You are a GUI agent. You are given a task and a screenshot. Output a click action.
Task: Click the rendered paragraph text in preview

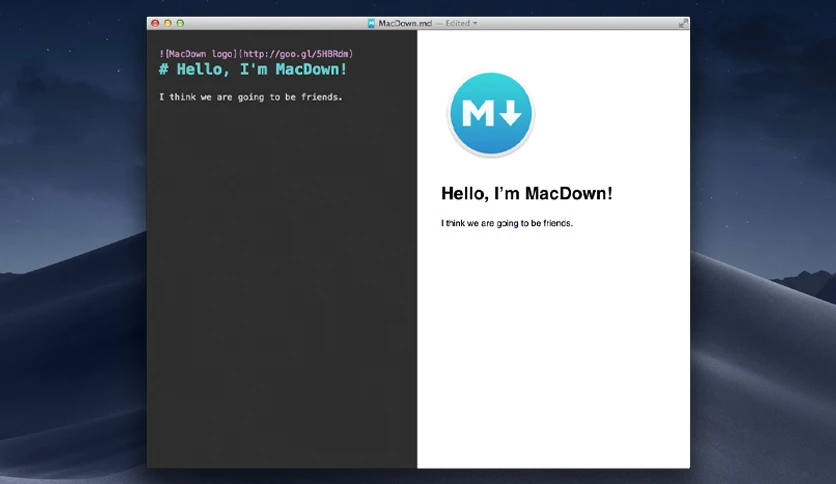pos(507,223)
